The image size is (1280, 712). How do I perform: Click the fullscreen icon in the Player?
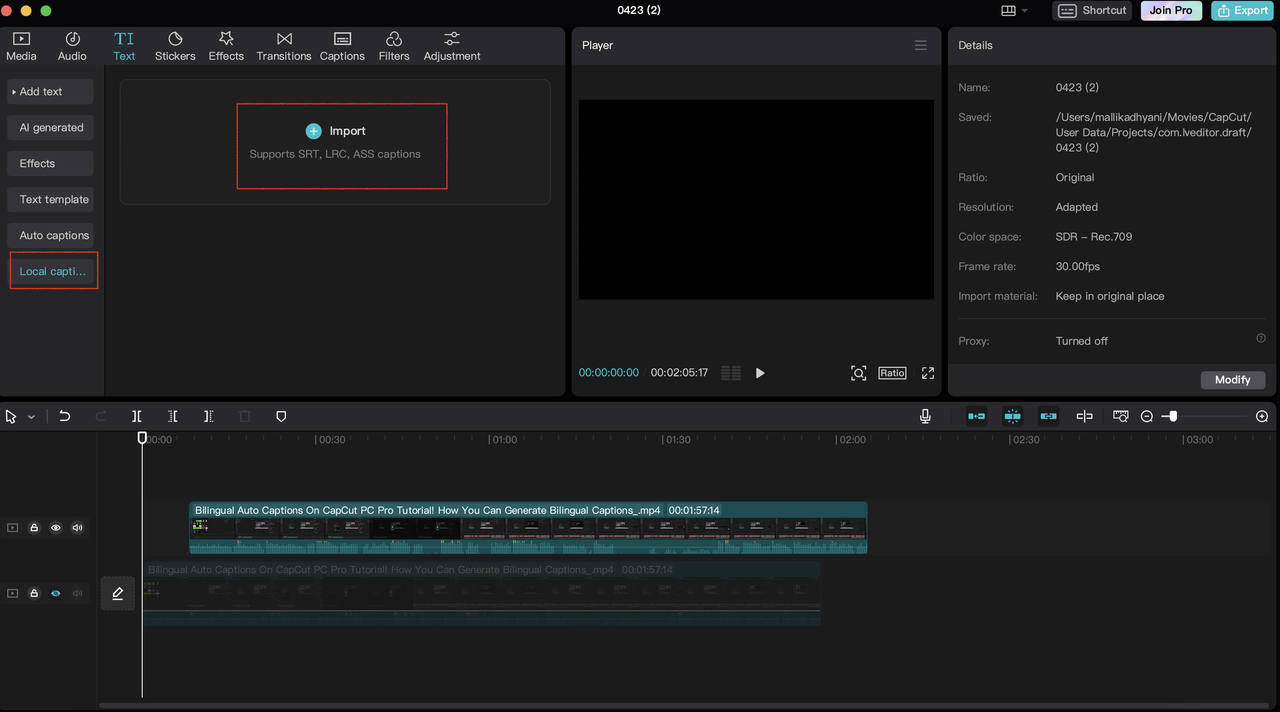tap(928, 373)
